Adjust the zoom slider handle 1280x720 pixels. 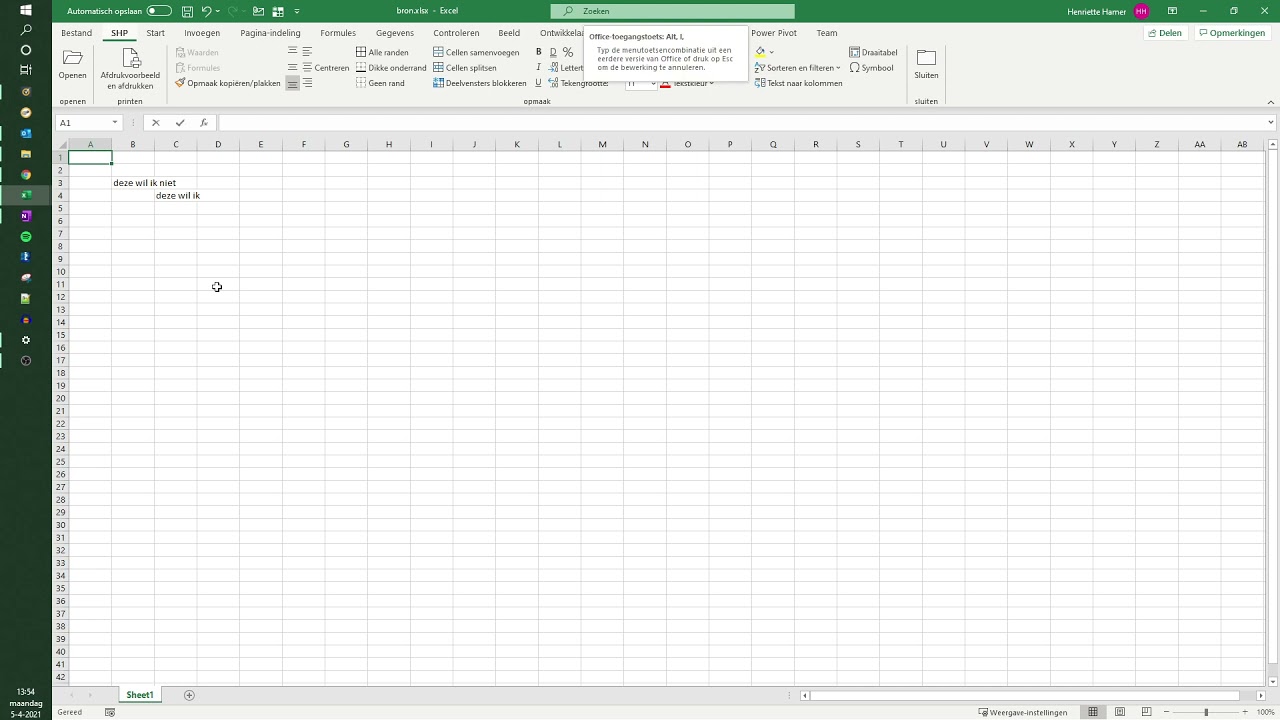pyautogui.click(x=1206, y=712)
